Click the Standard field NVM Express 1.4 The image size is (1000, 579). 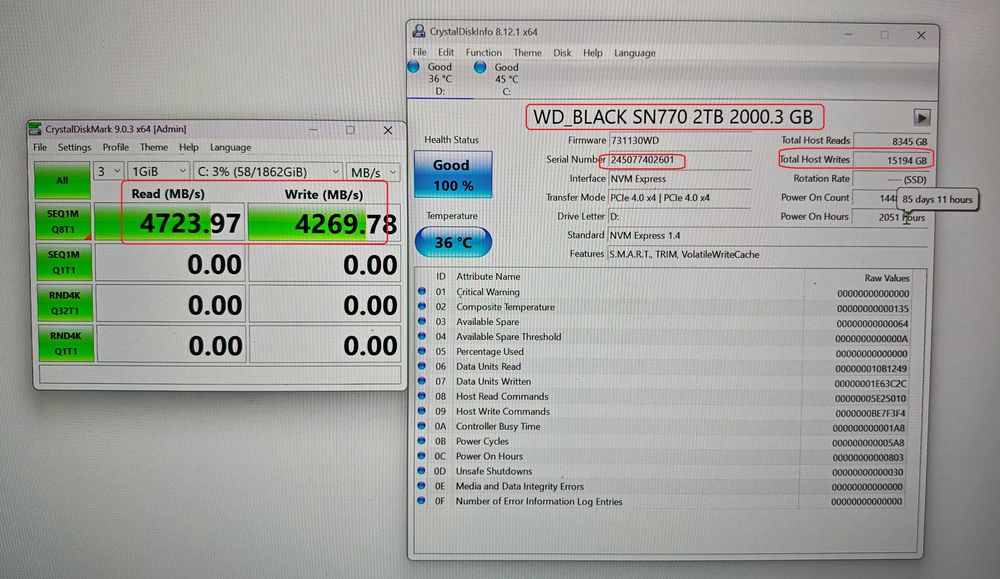[x=767, y=235]
